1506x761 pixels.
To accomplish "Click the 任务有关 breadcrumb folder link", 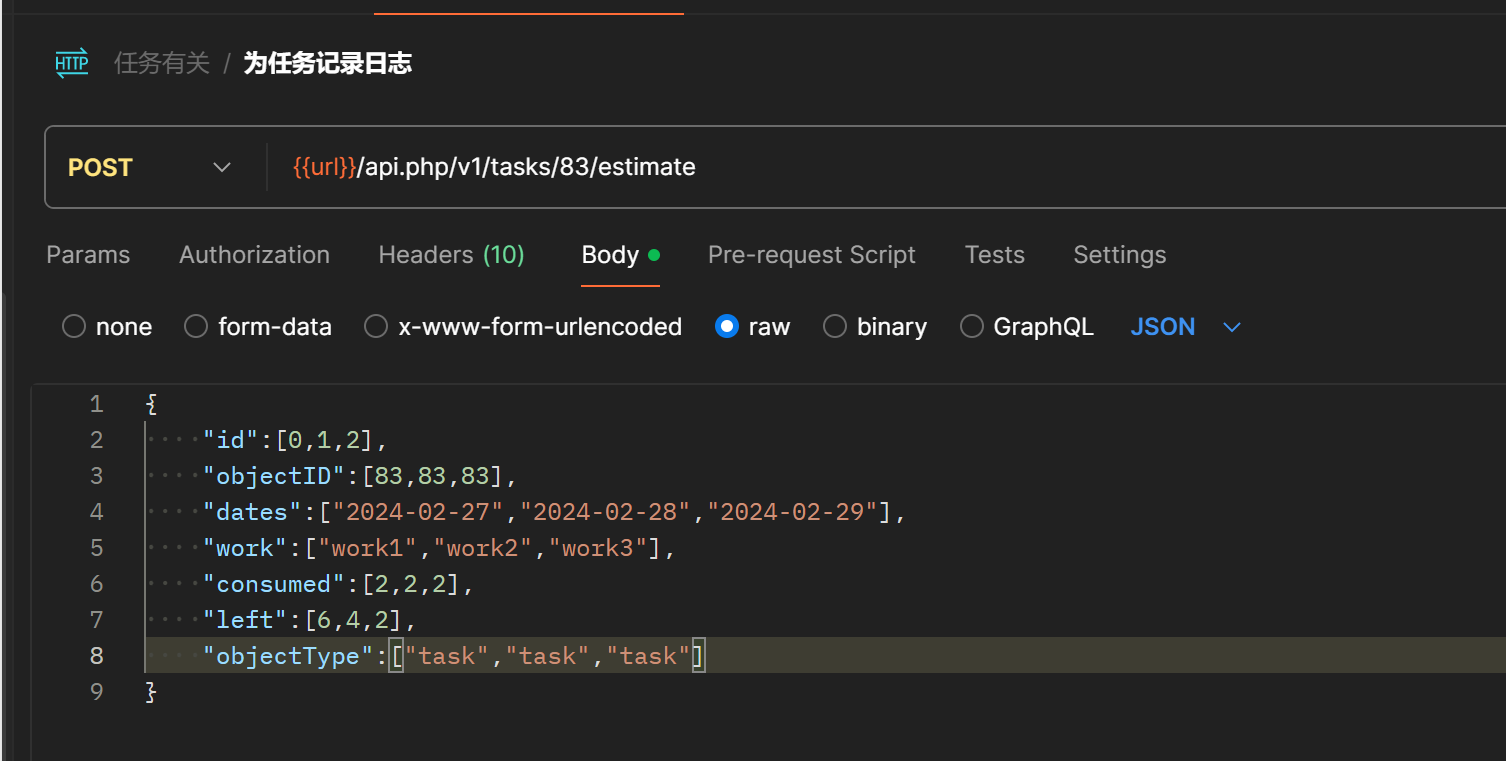I will (162, 64).
